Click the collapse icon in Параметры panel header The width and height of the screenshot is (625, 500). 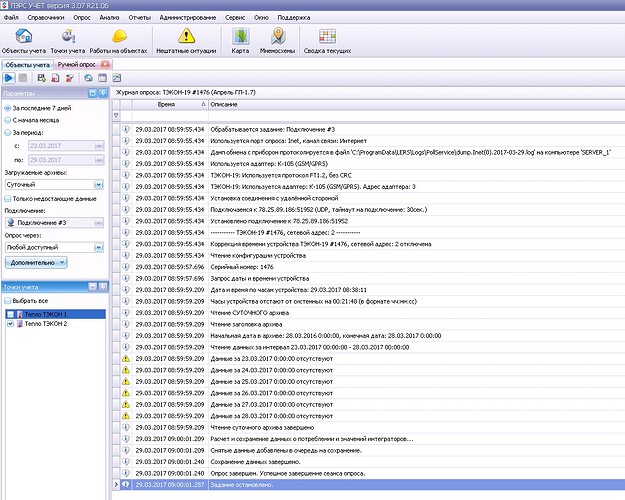pyautogui.click(x=92, y=93)
